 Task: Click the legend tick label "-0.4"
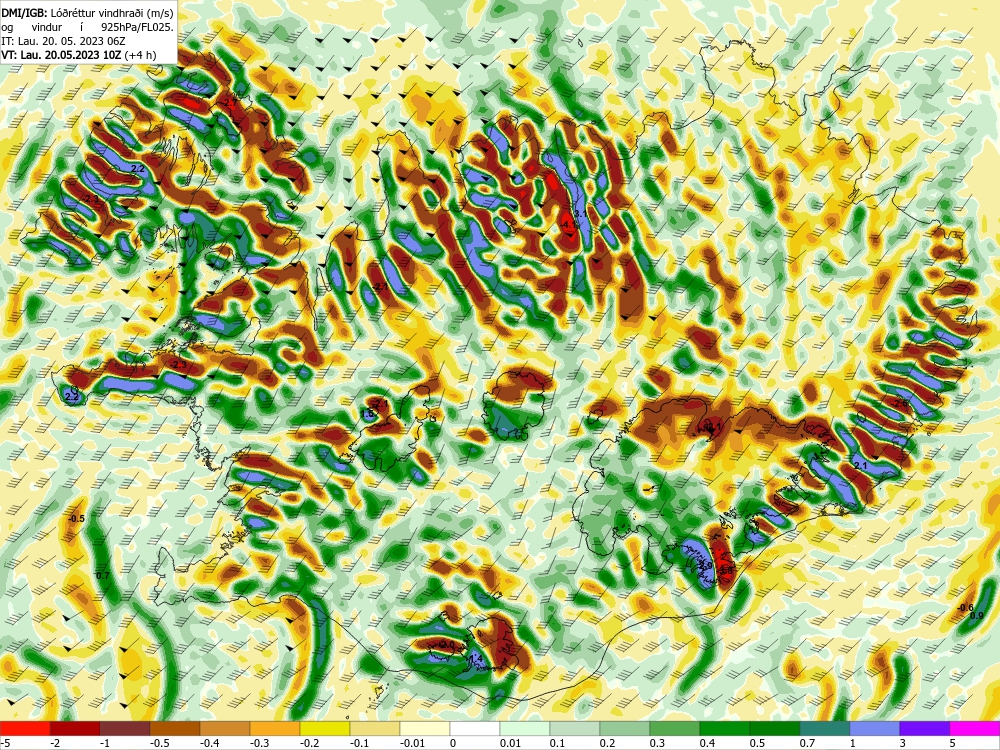(209, 743)
